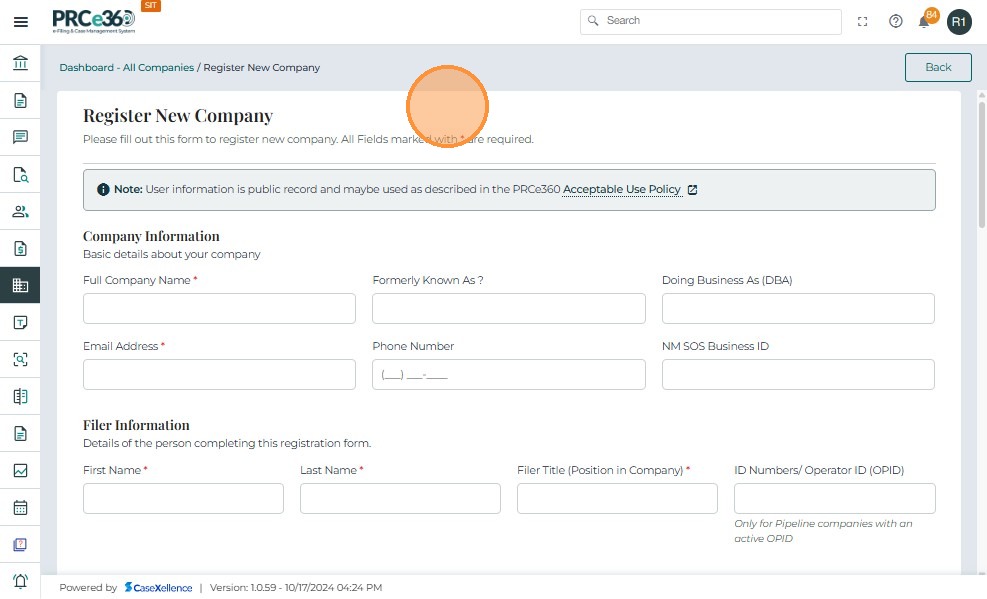Screen dimensions: 987x599
Task: View notifications bell with 84 badge
Action: 925,21
